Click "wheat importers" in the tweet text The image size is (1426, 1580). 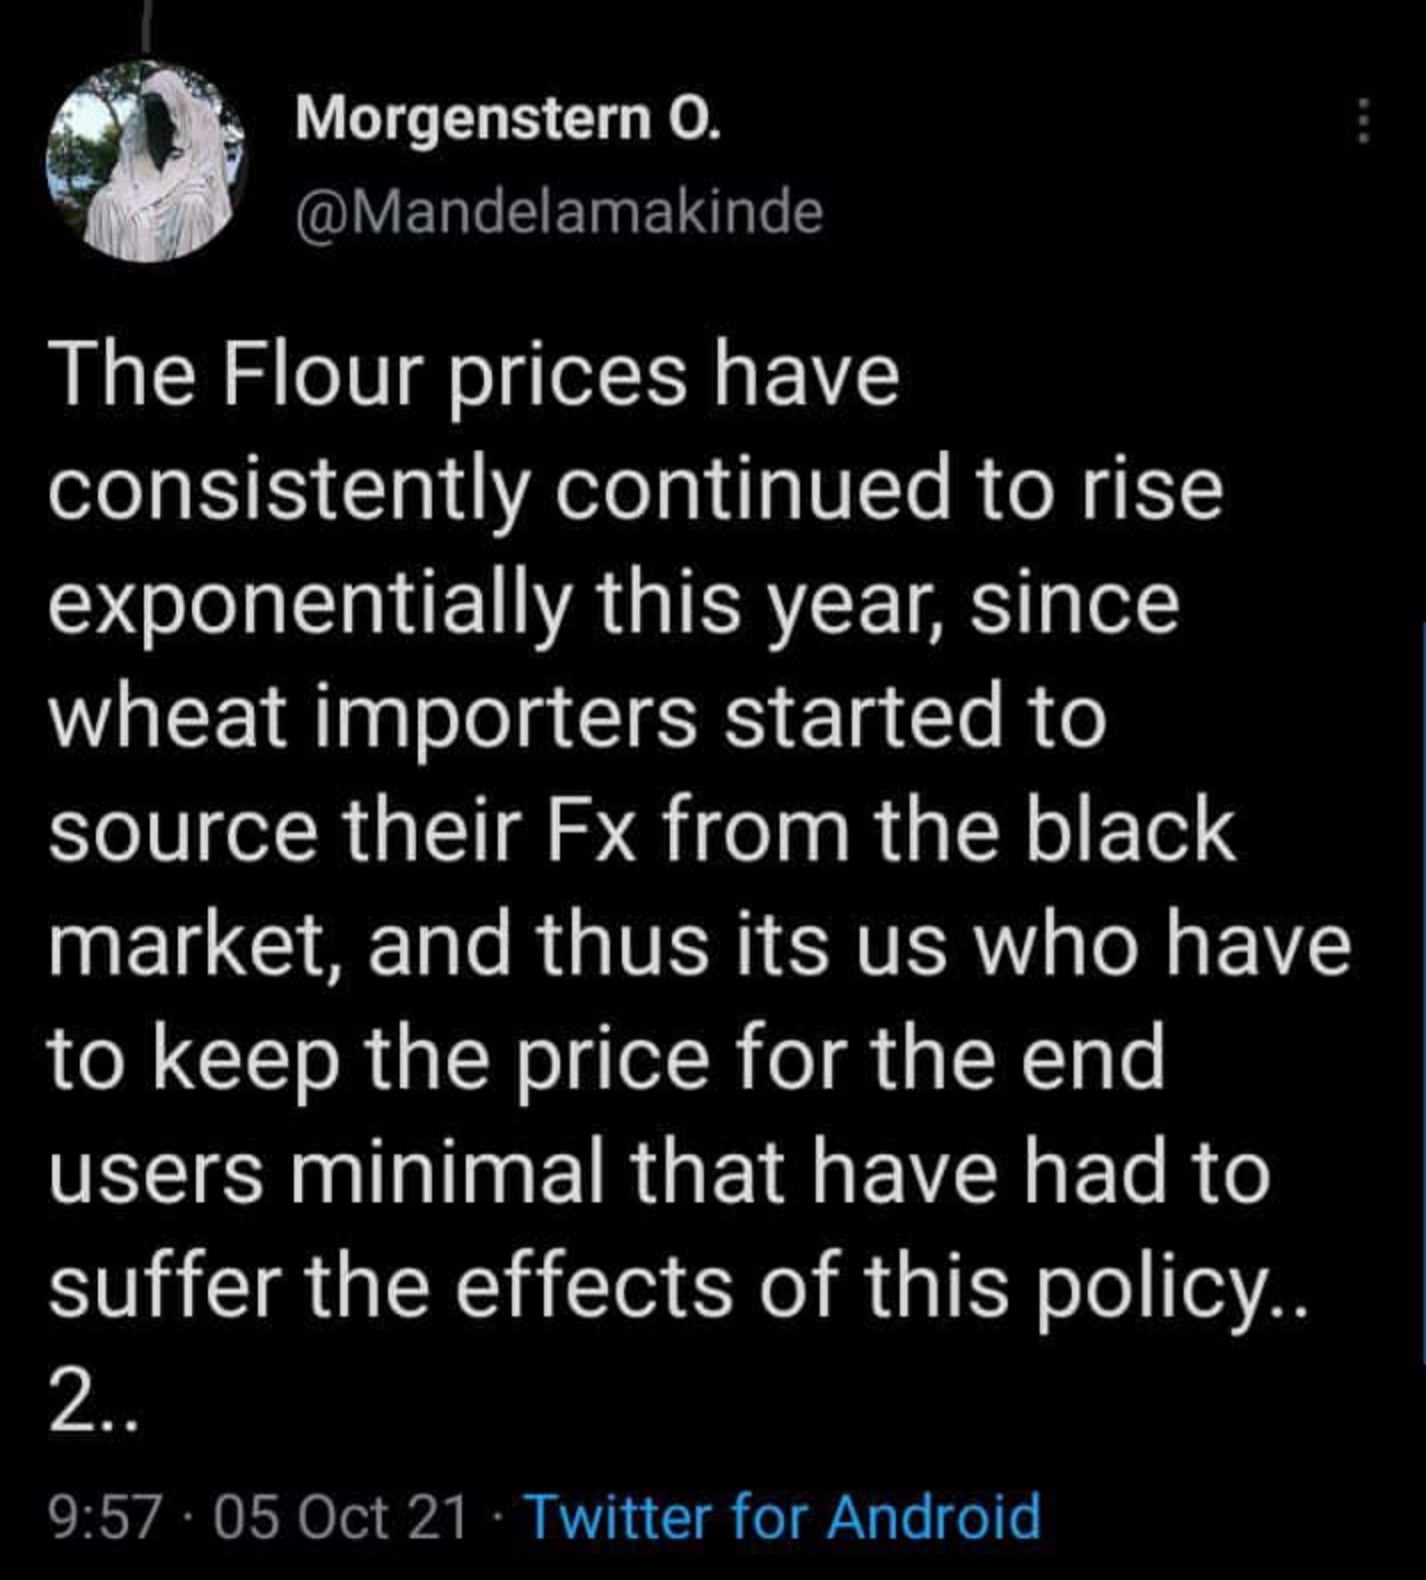click(x=372, y=718)
